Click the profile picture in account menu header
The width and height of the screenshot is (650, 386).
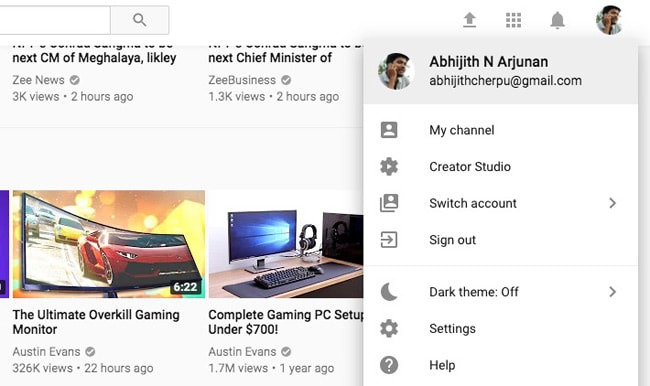[396, 71]
